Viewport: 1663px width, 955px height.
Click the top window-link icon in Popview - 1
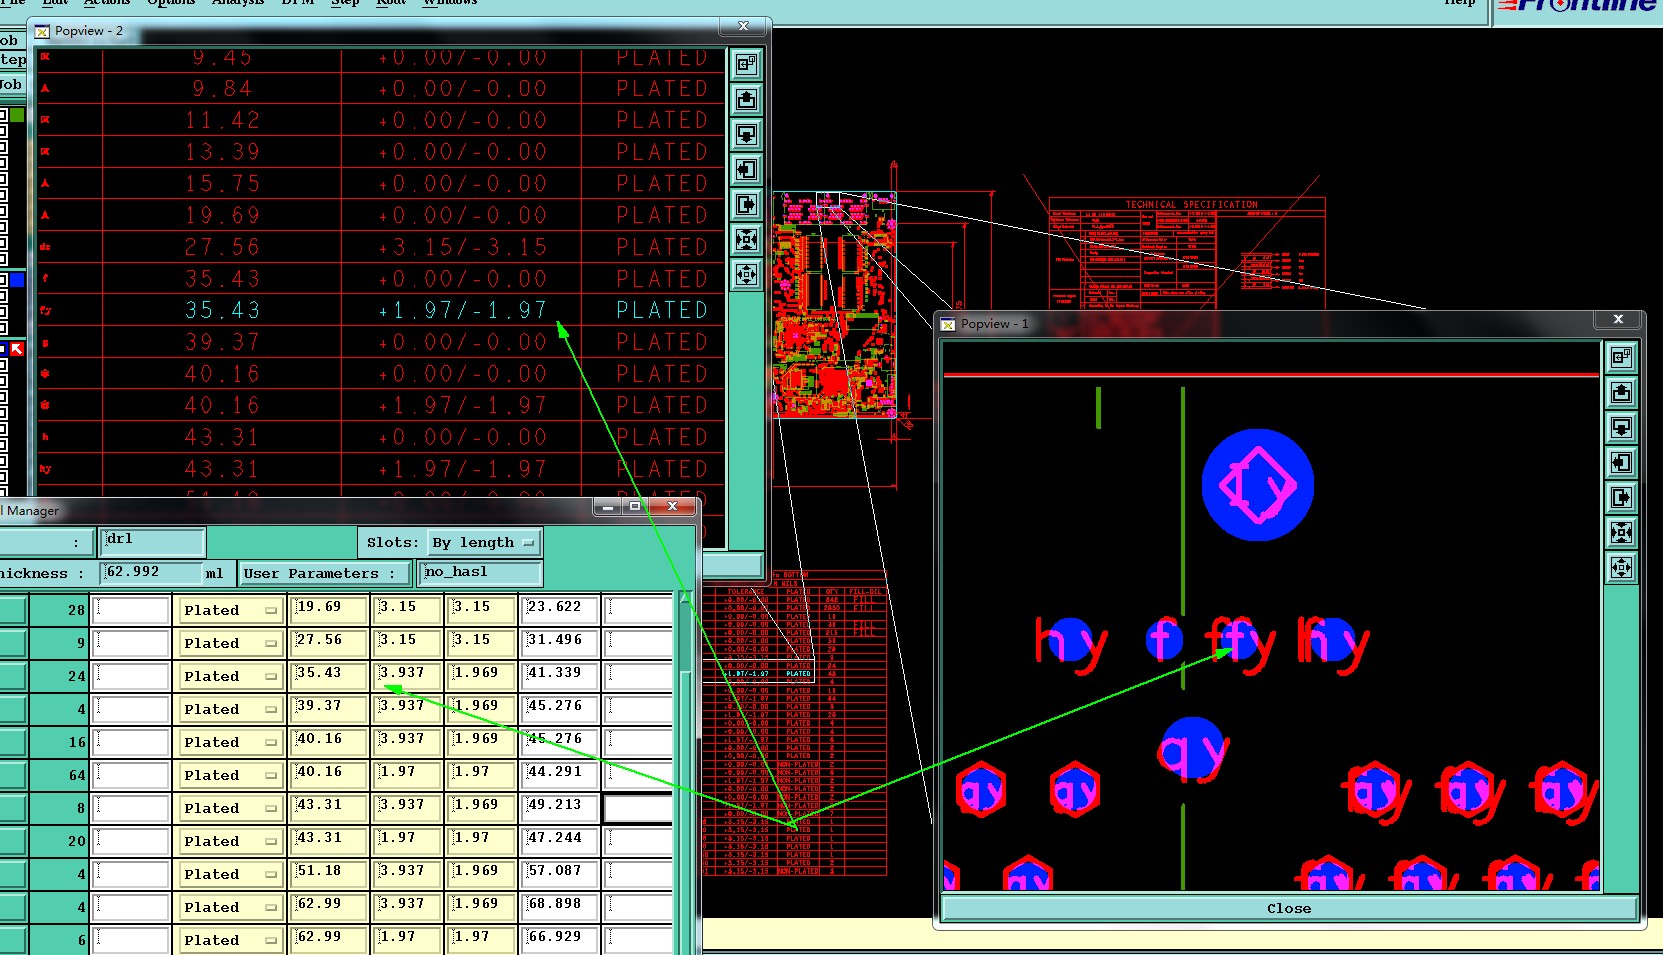point(1621,357)
